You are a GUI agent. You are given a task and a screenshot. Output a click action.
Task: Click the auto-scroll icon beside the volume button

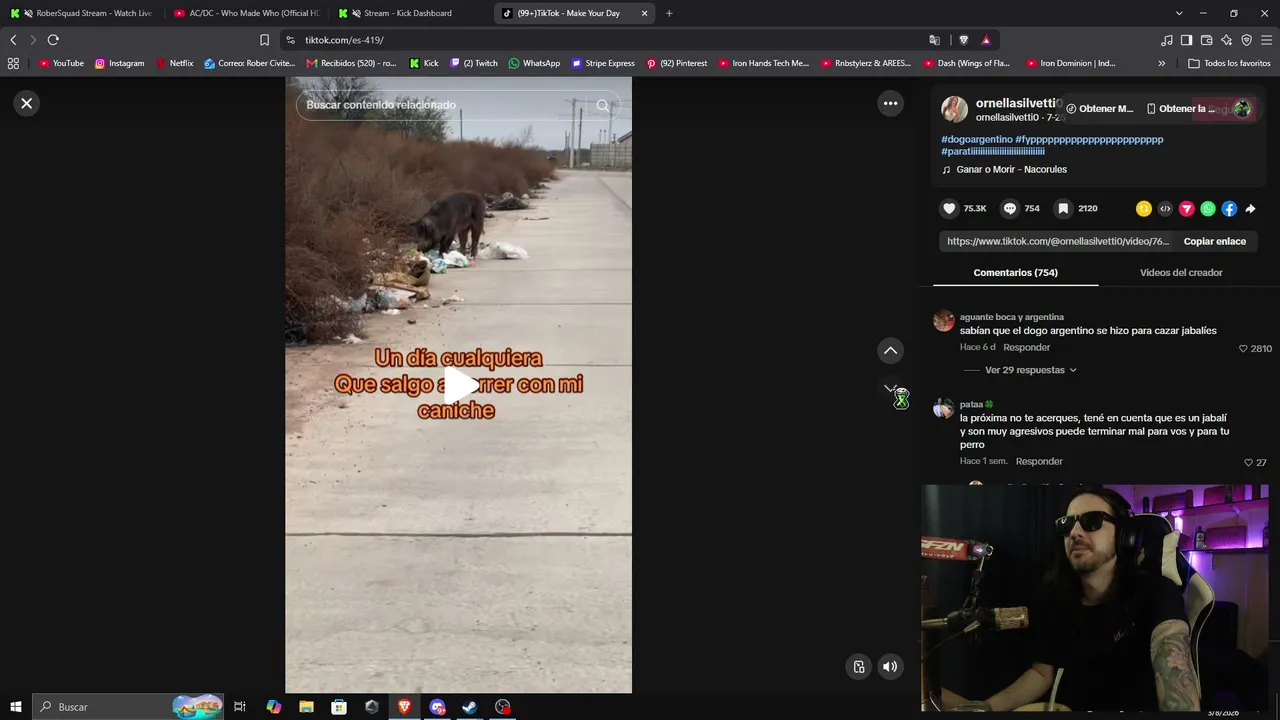point(859,667)
